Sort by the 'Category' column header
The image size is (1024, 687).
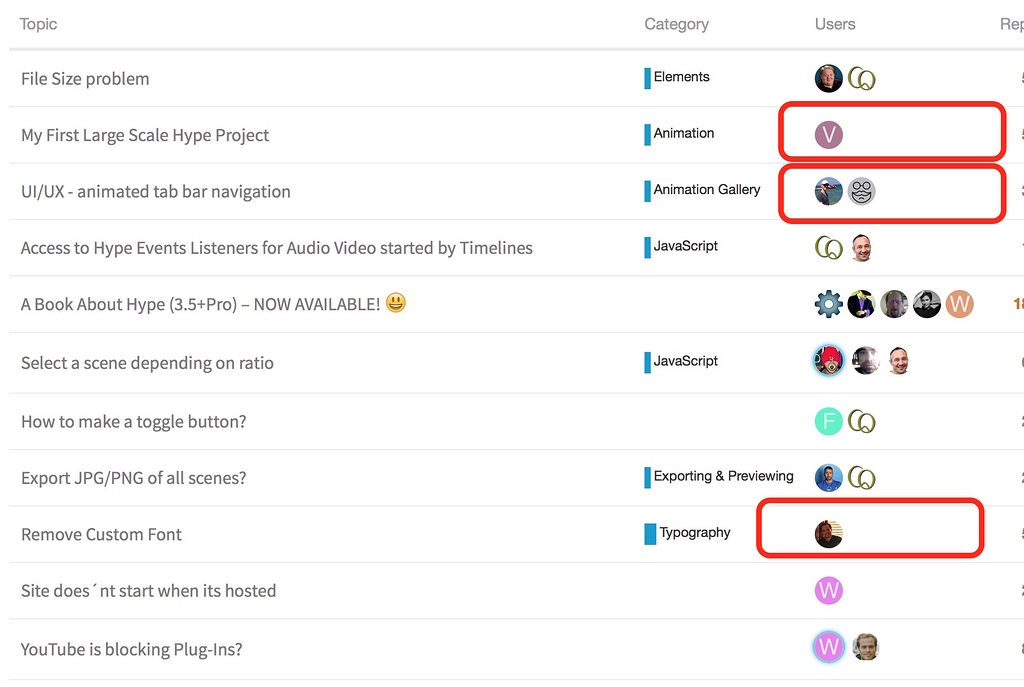677,23
